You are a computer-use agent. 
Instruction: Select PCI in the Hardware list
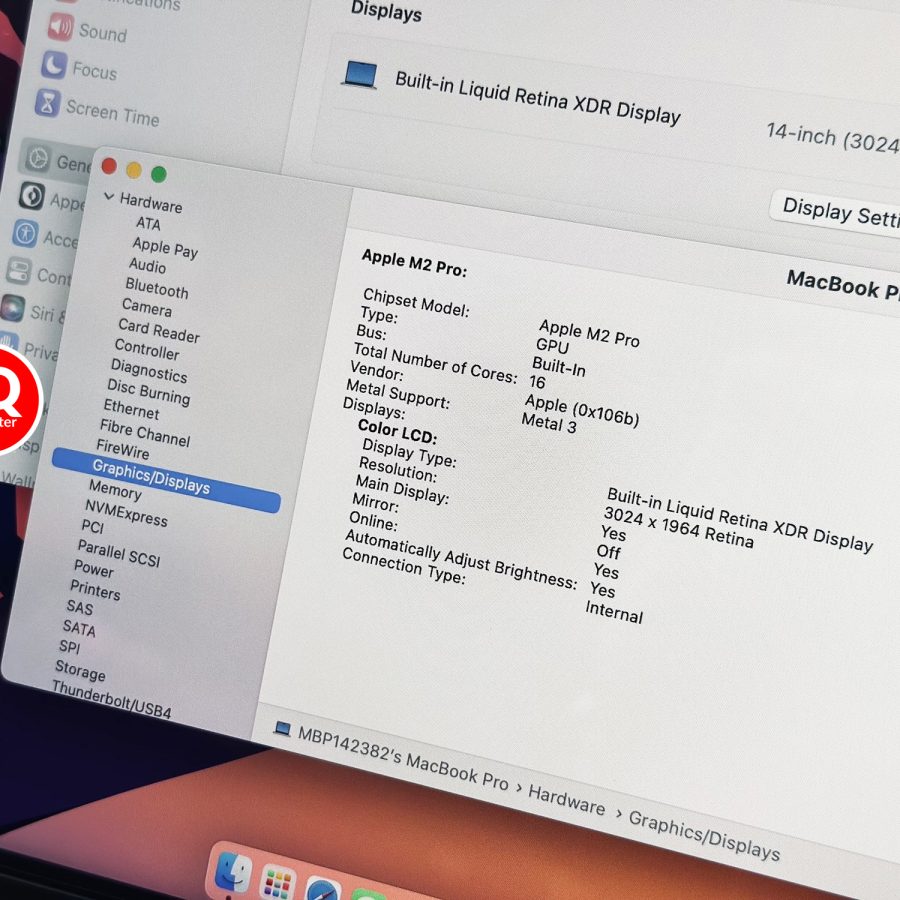(x=92, y=526)
